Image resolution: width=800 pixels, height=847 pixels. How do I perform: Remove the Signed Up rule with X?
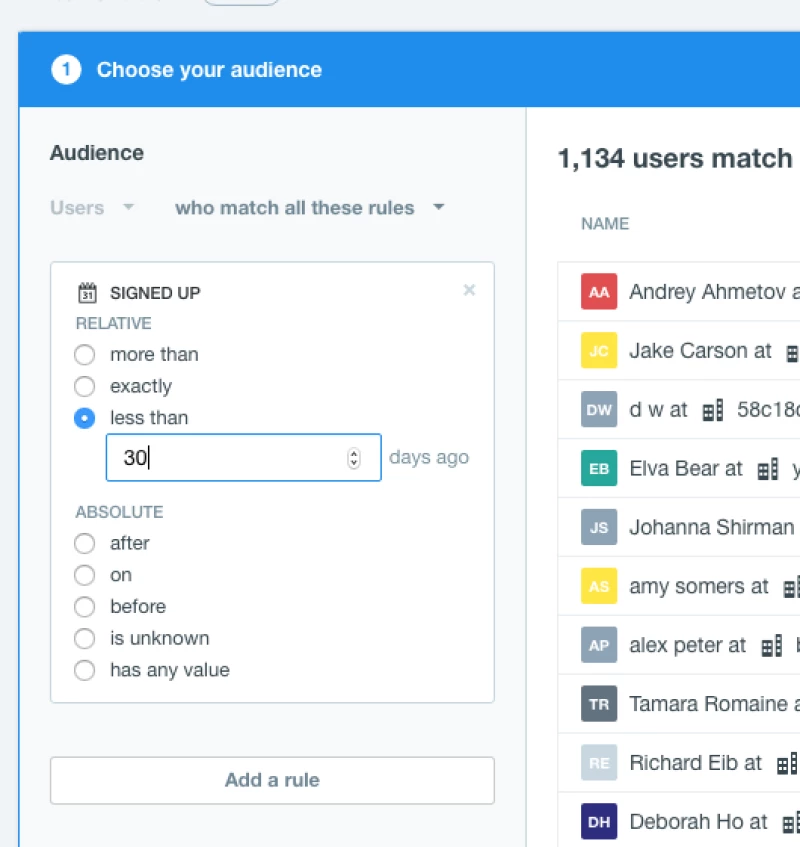(469, 290)
